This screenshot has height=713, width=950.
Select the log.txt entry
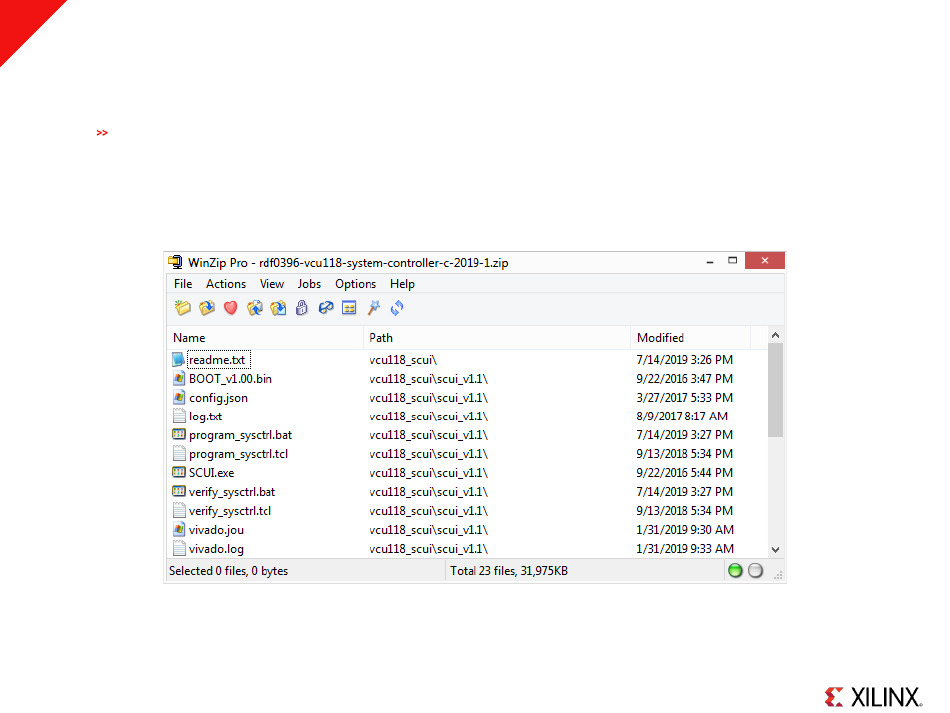click(205, 417)
